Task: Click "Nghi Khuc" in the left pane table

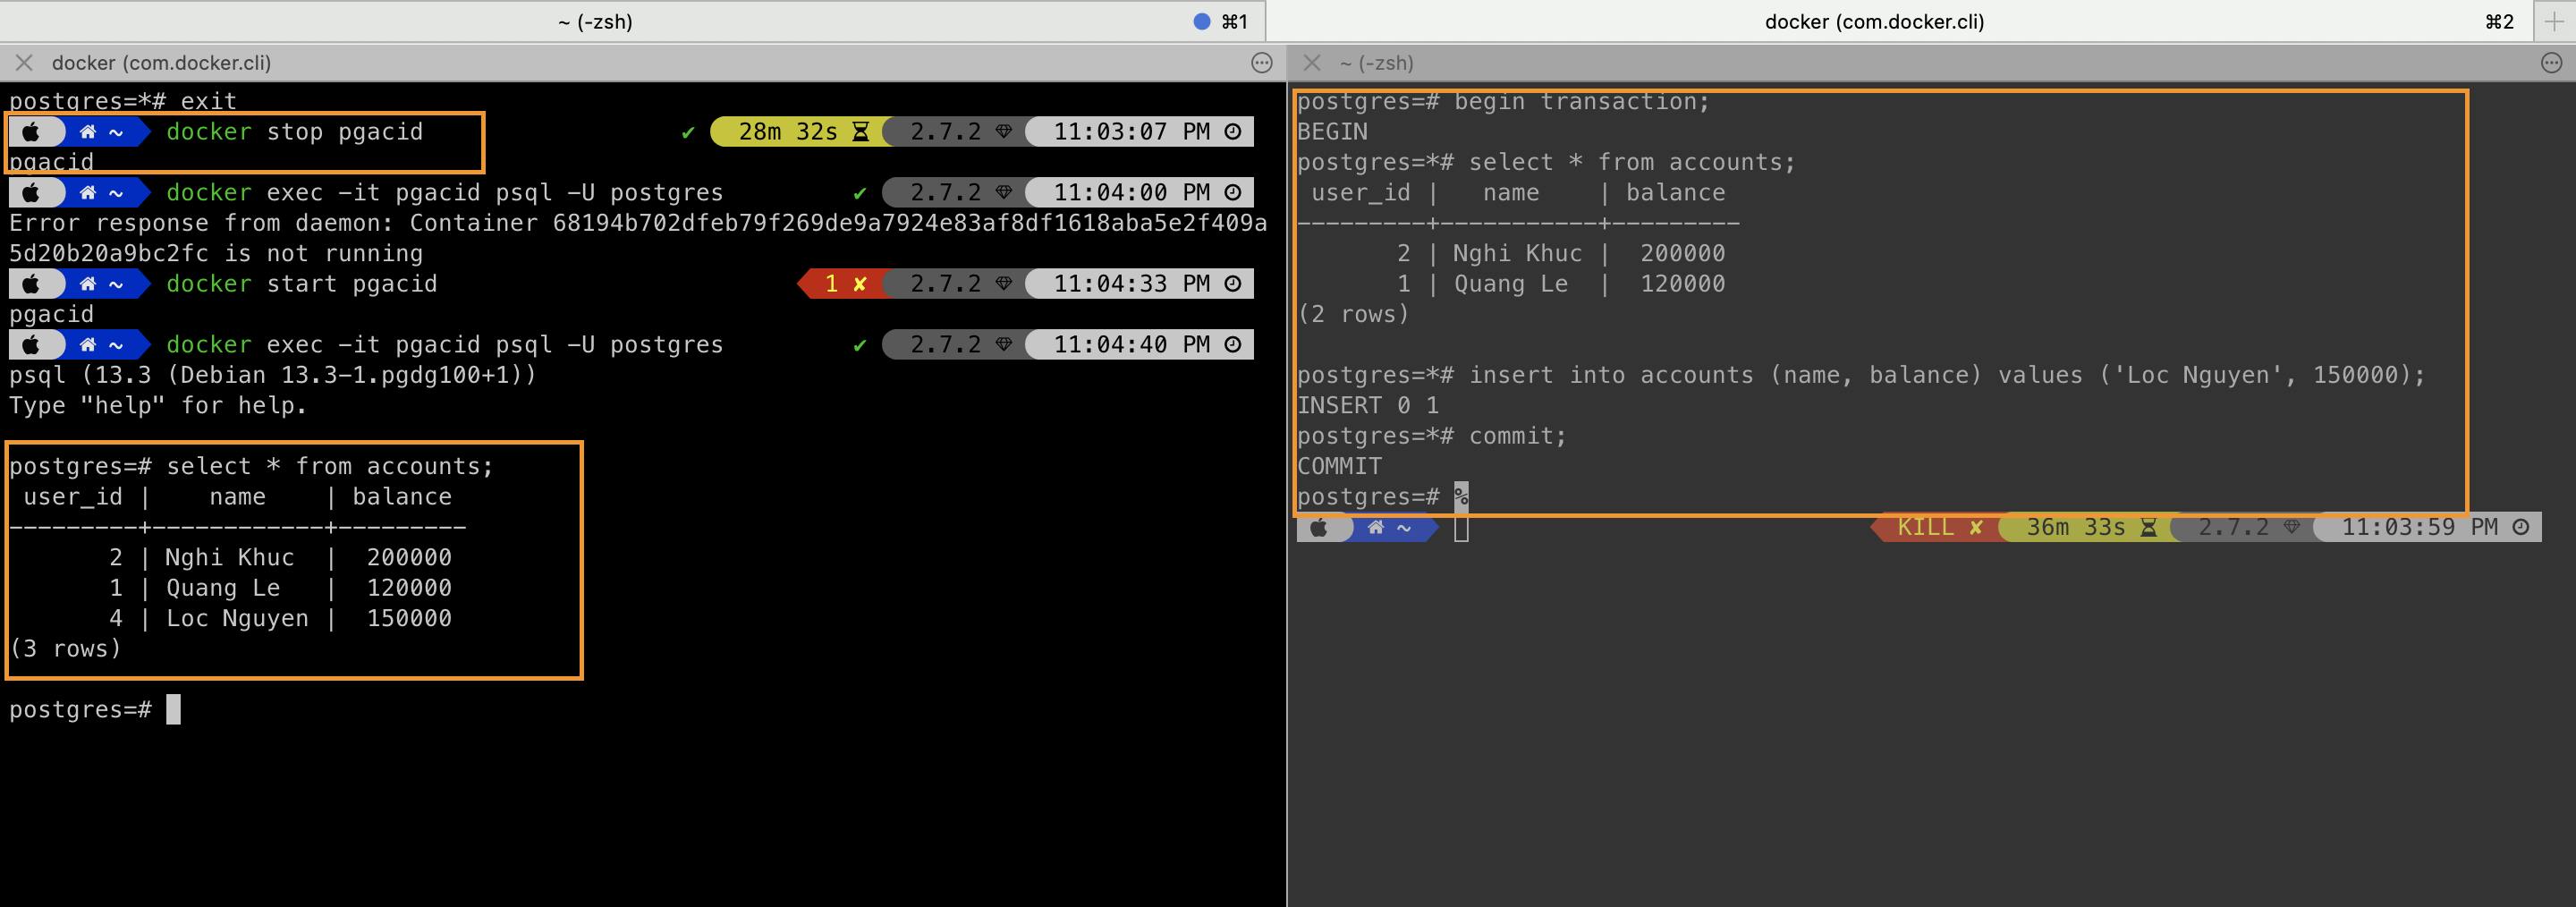Action: point(230,557)
